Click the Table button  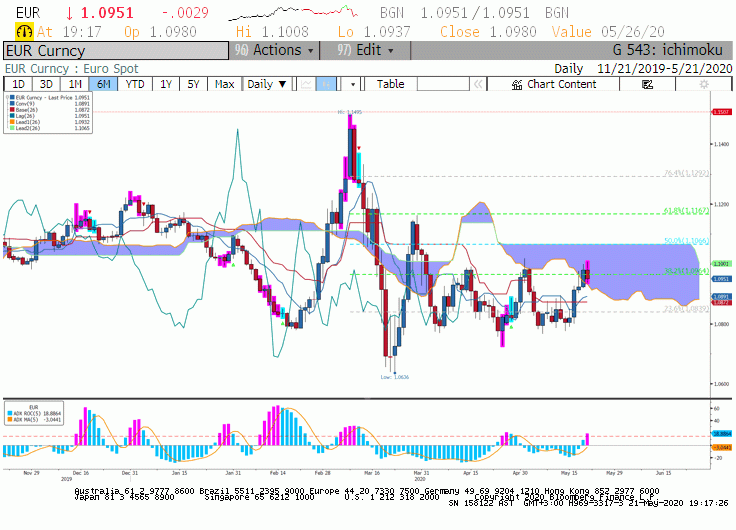391,84
